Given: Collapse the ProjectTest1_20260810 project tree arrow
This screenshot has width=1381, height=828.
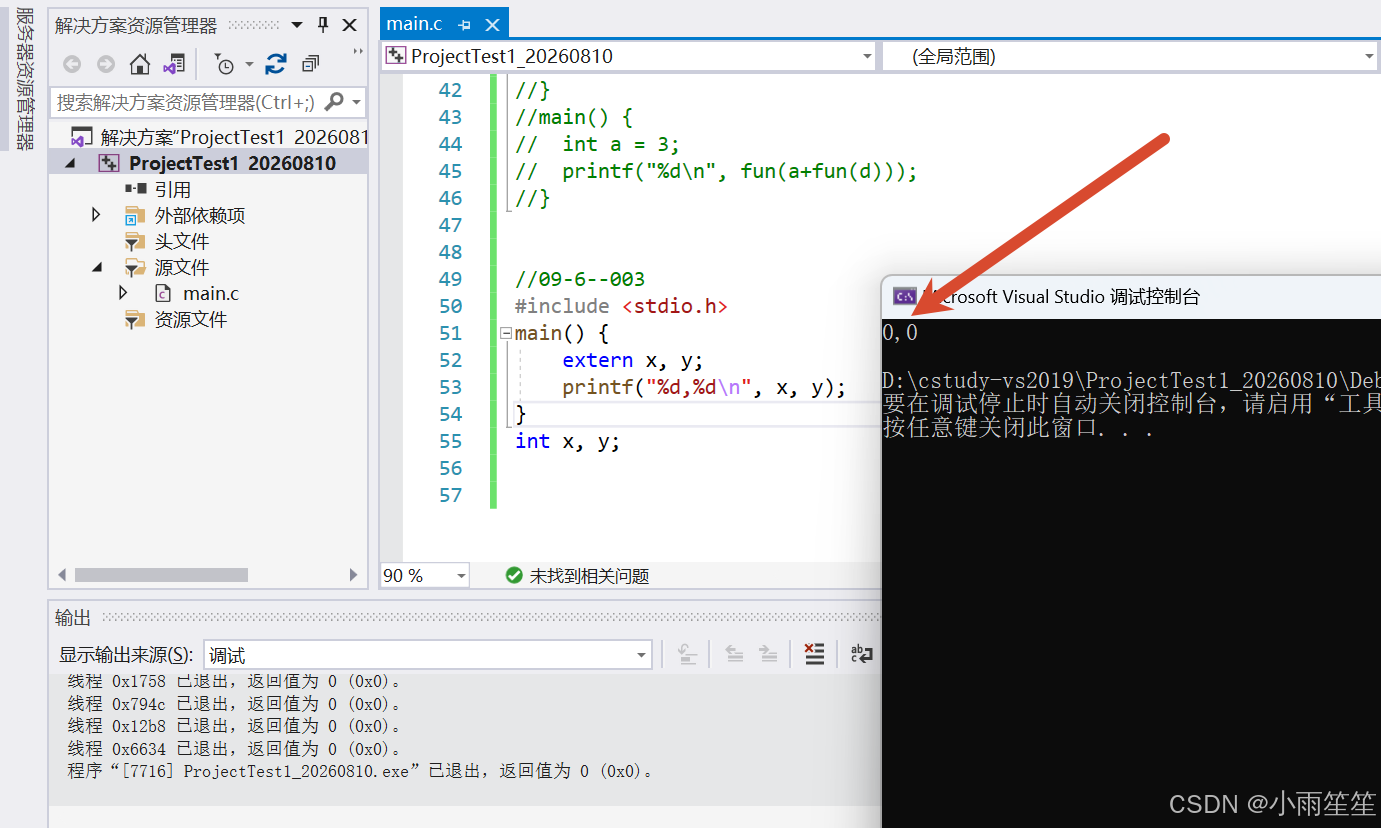Looking at the screenshot, I should click(x=70, y=163).
